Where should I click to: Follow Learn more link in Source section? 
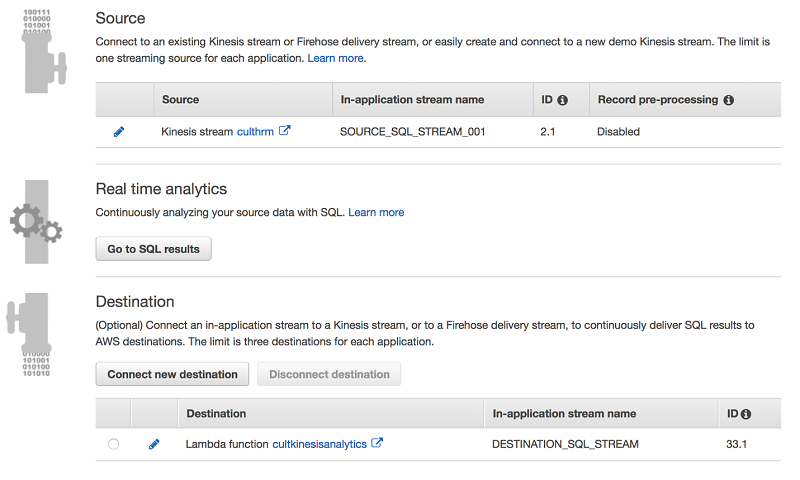336,59
